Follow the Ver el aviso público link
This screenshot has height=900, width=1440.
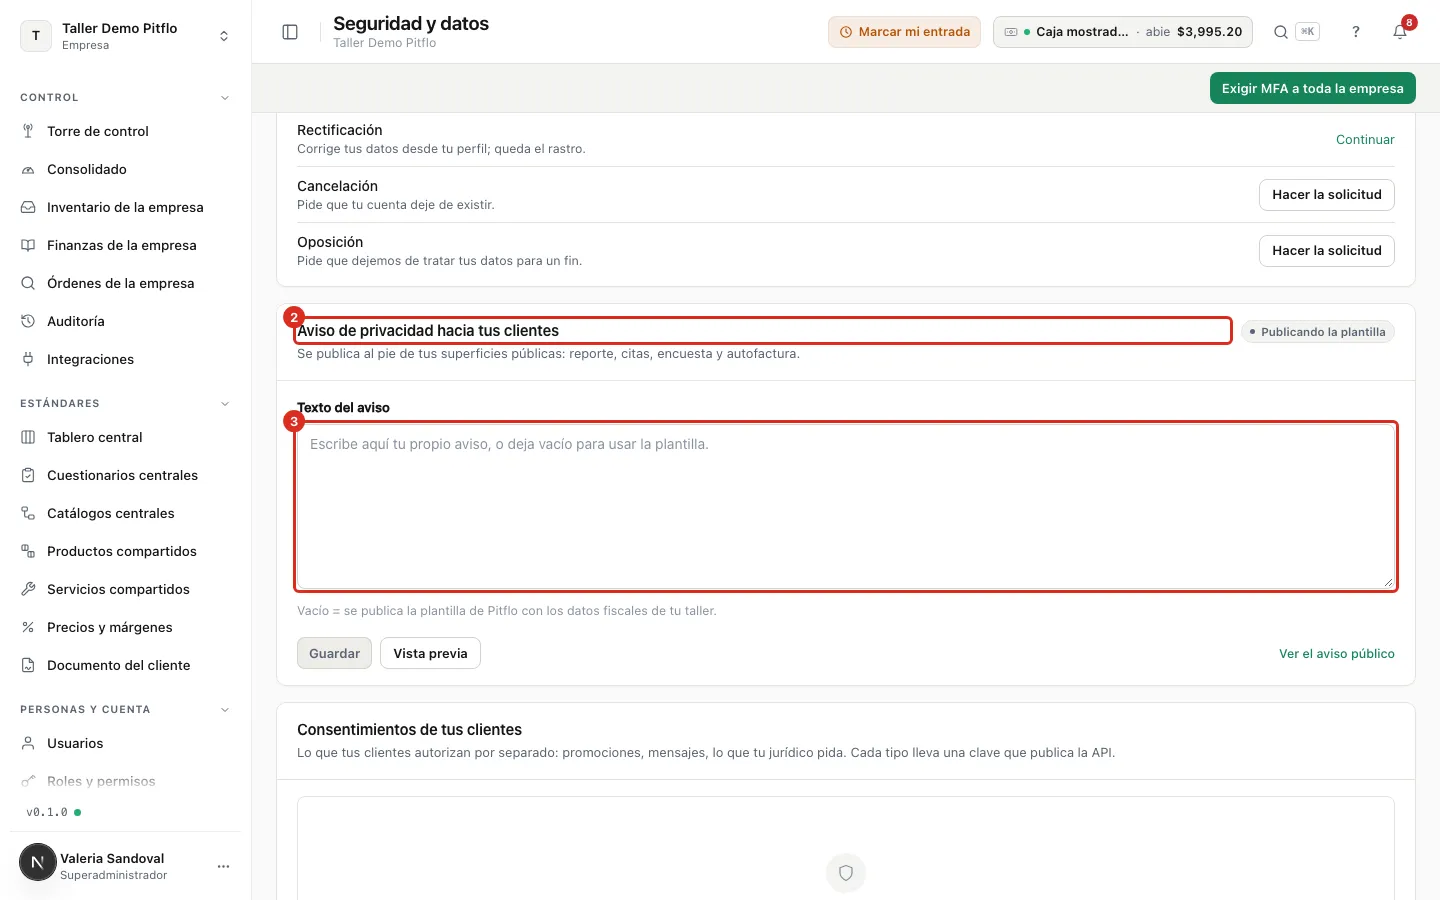[x=1337, y=654]
